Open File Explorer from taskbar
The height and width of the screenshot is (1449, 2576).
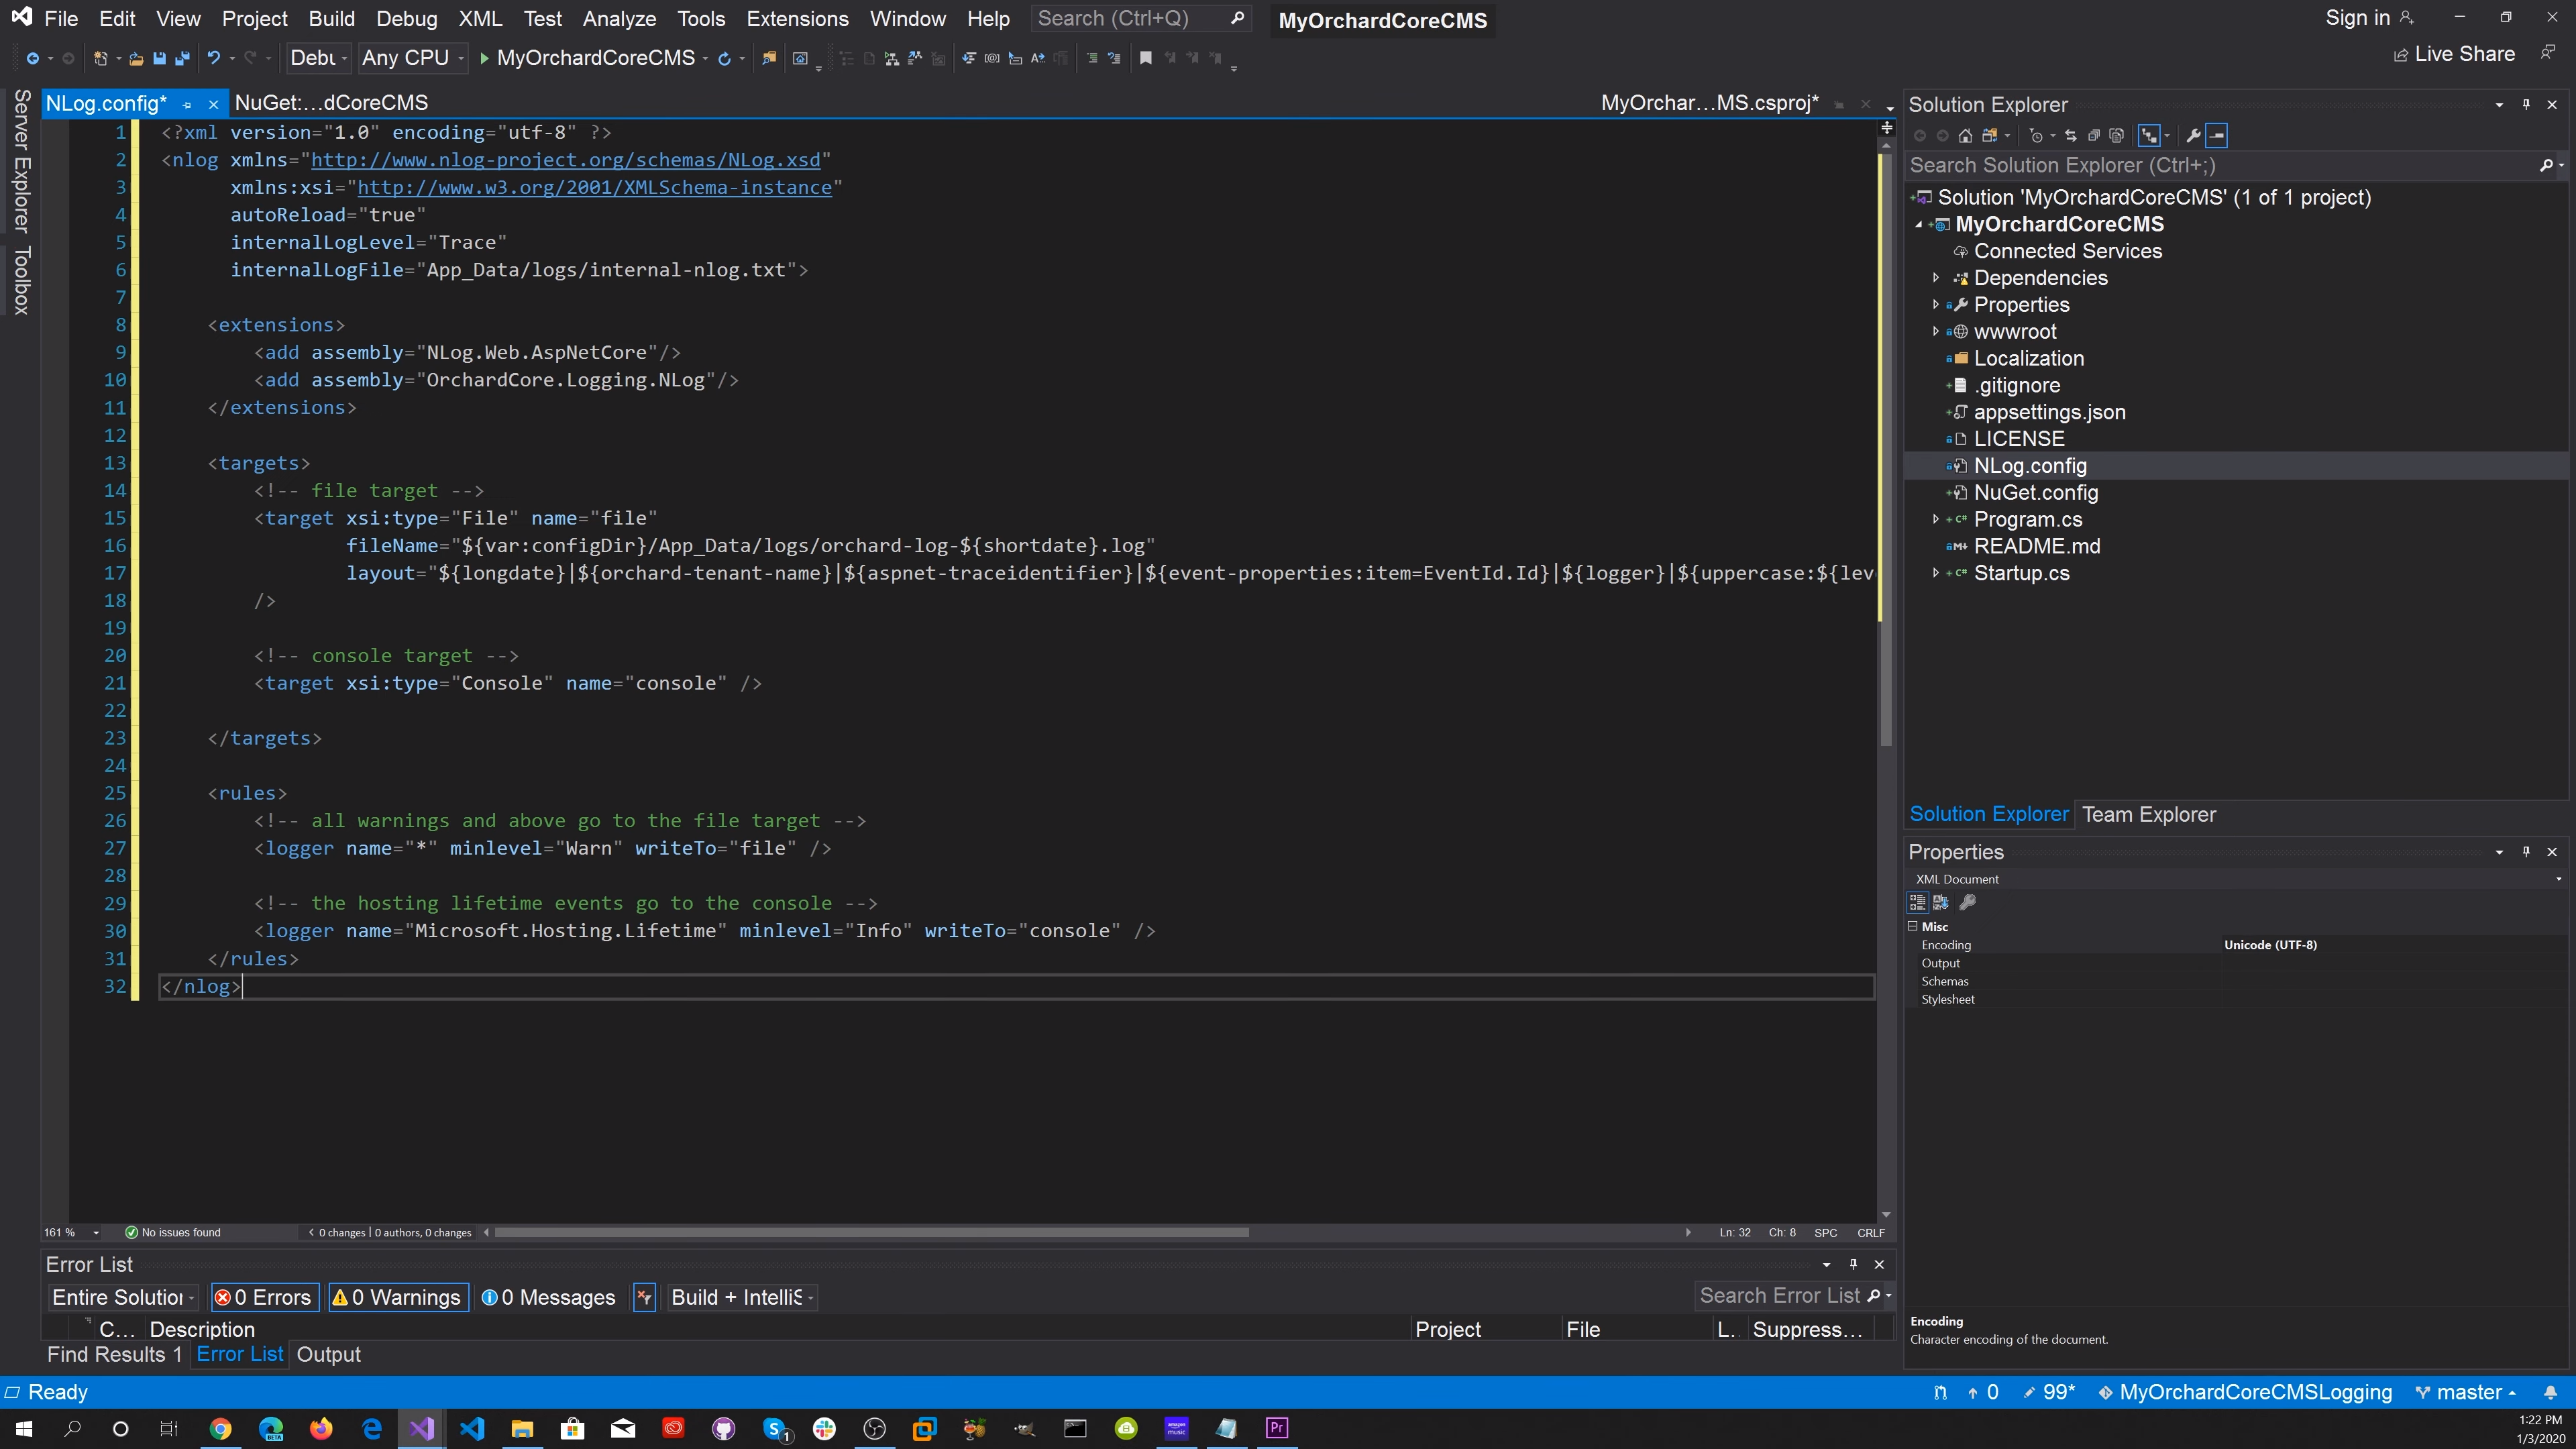click(522, 1428)
